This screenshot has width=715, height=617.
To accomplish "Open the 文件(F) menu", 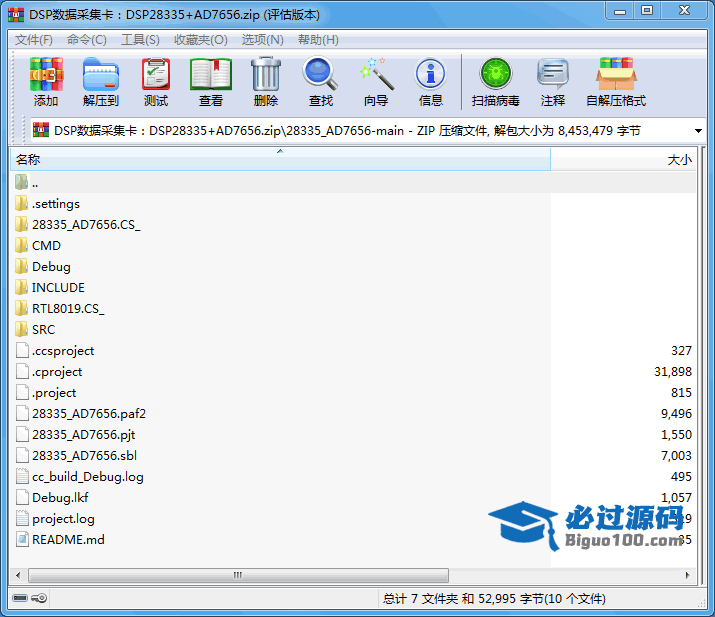I will coord(34,40).
